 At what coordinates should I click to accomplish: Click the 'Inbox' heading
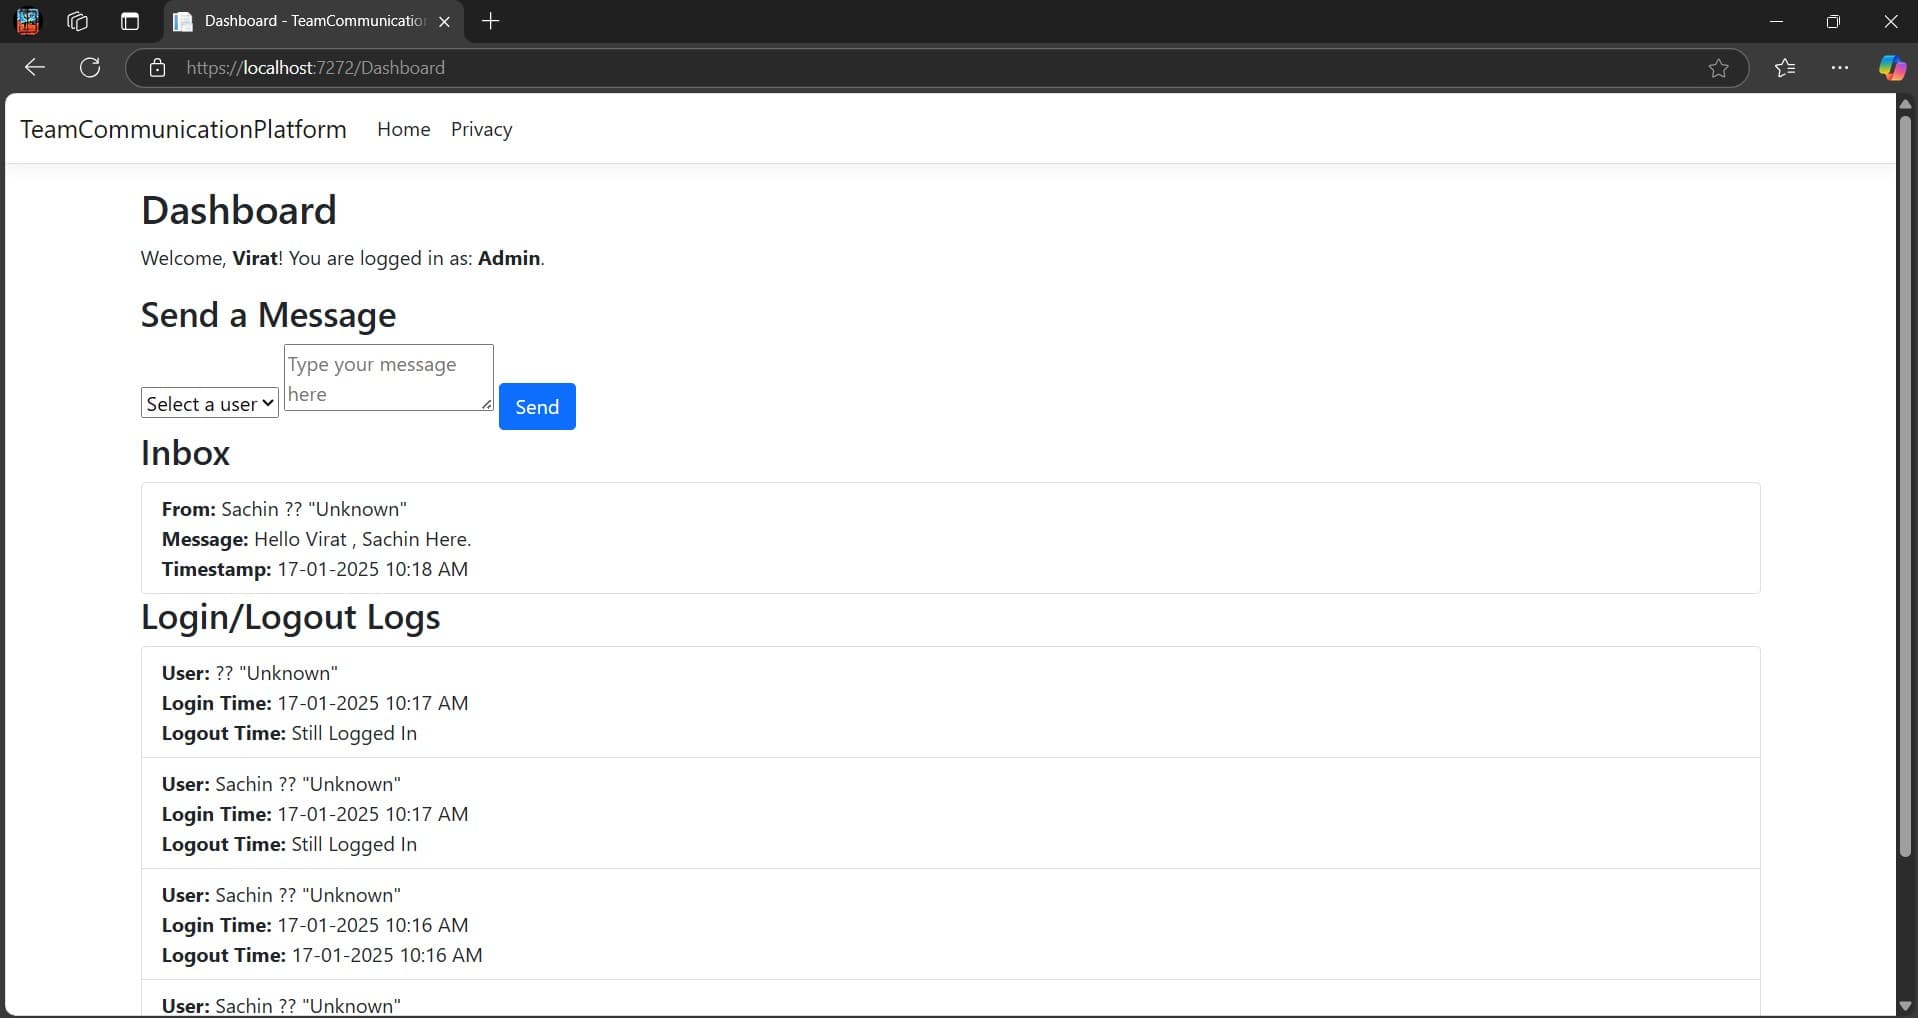point(186,453)
